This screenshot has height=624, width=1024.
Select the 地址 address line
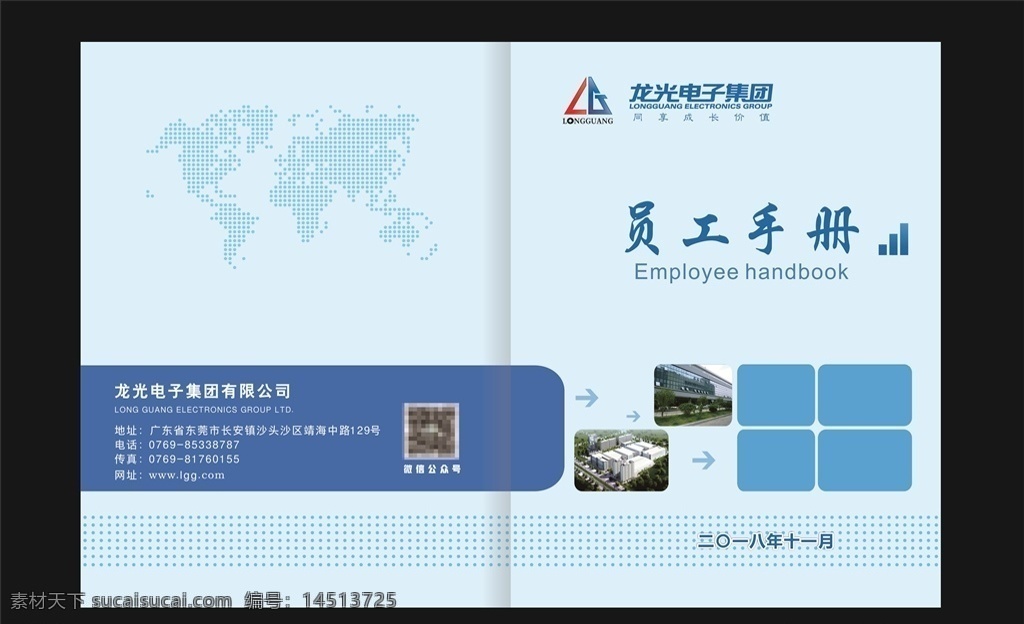coord(248,430)
